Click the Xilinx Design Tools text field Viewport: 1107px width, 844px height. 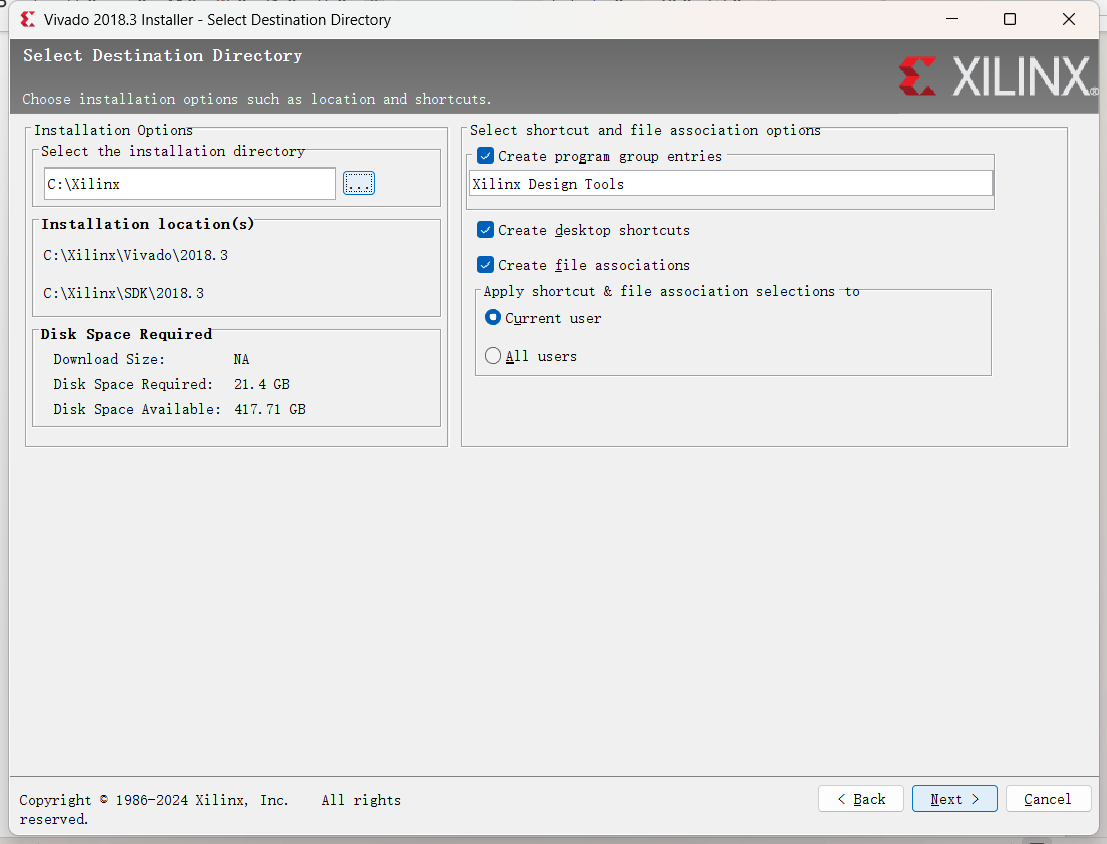pos(731,184)
